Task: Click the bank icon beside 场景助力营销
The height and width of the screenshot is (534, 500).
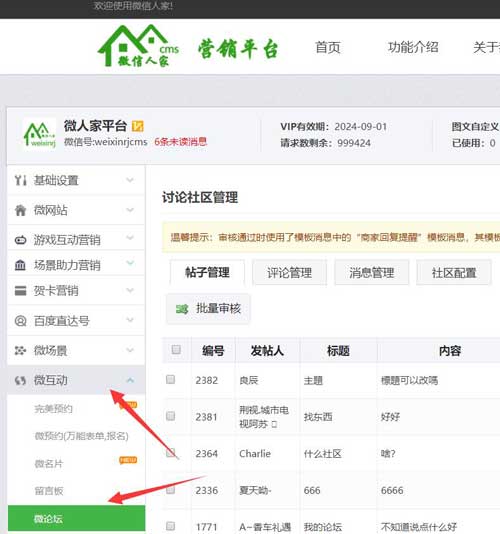Action: [20, 265]
